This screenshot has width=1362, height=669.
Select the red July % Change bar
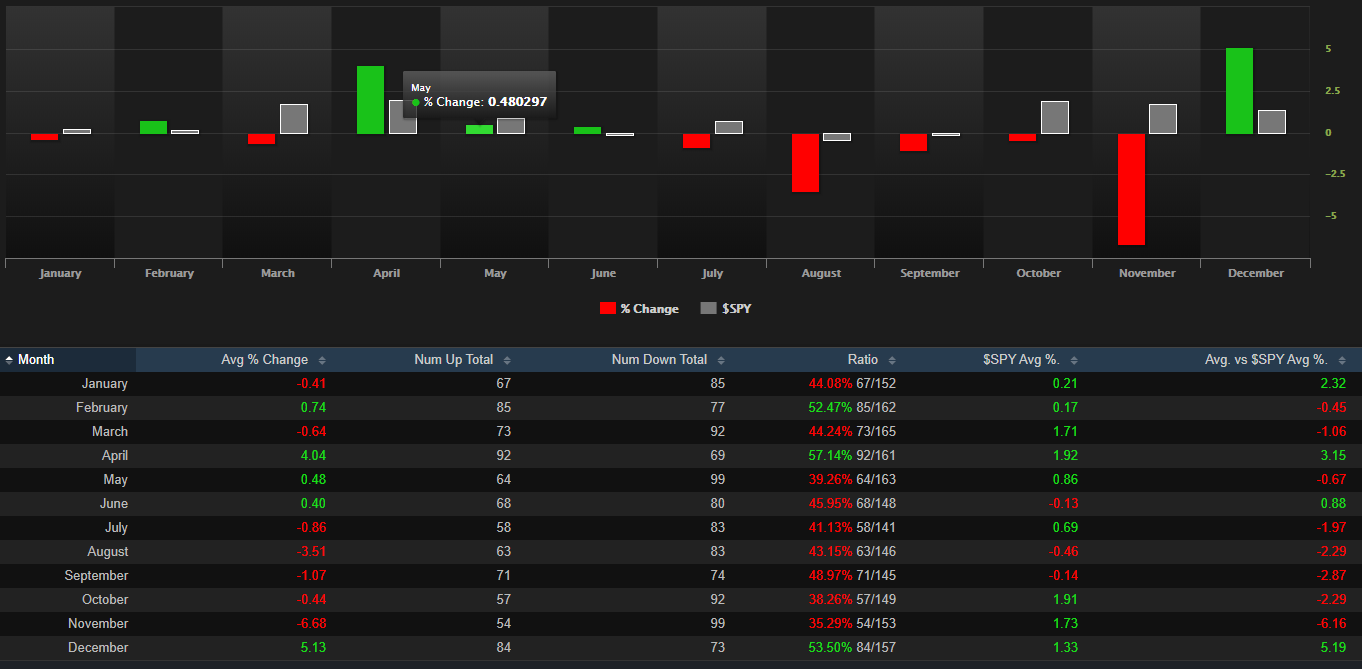(x=696, y=141)
